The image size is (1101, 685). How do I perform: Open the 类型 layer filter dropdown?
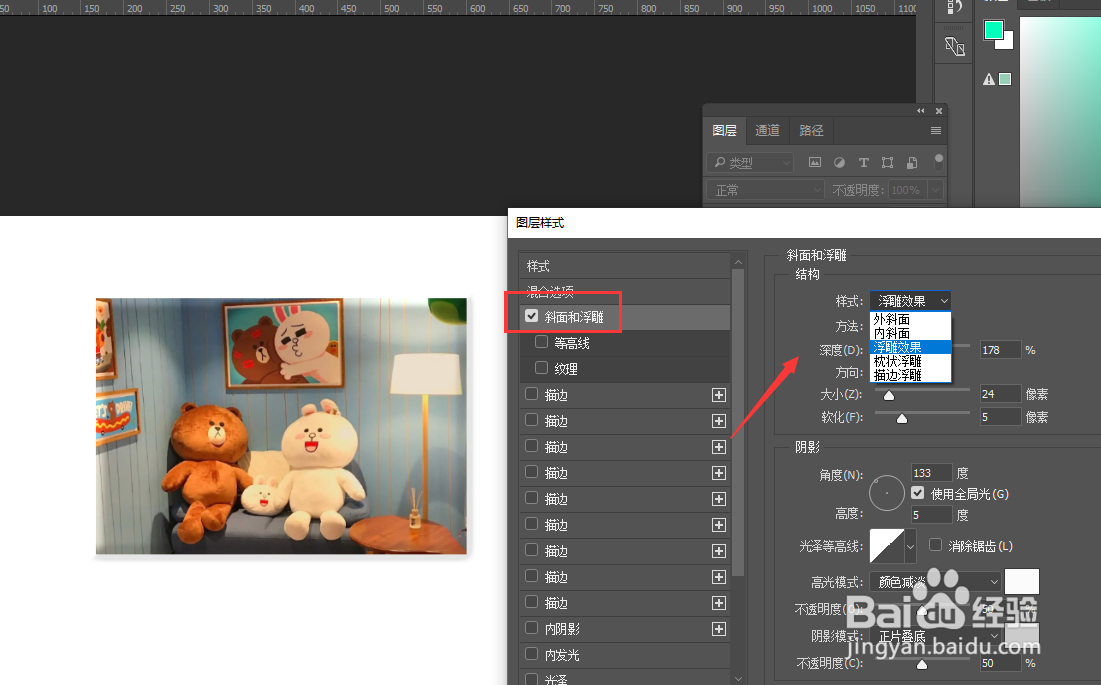750,163
